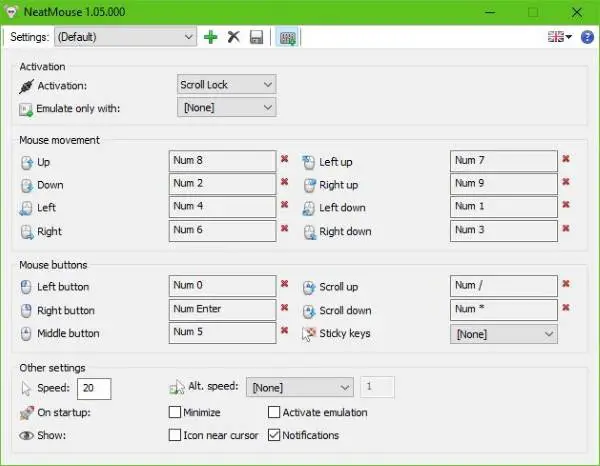Open the Activation Scroll Lock dropdown
Image resolution: width=600 pixels, height=466 pixels.
227,84
